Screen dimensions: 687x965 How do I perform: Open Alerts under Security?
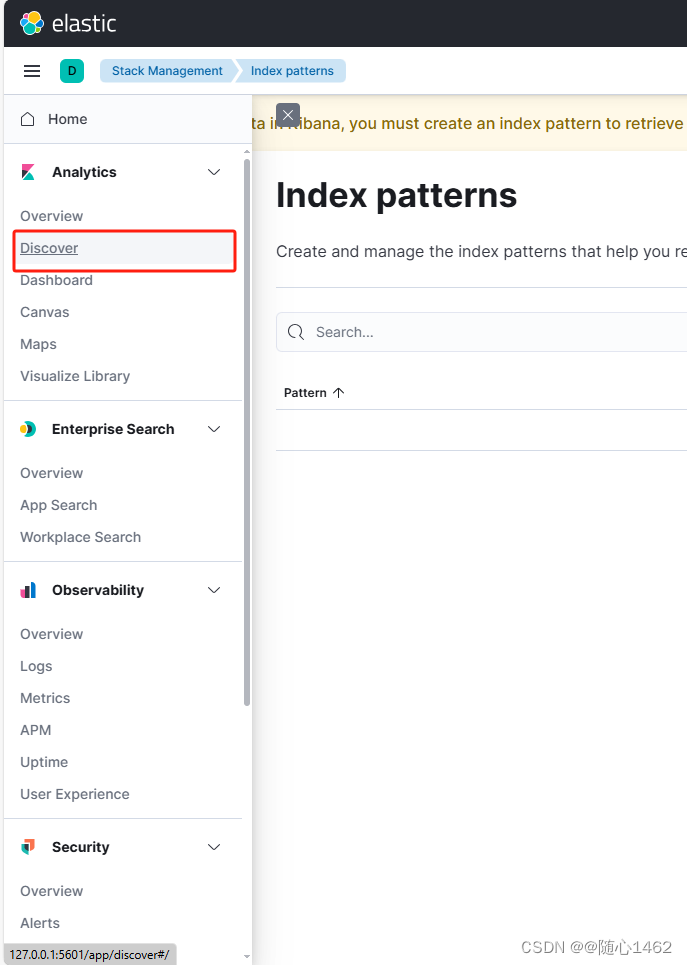click(40, 923)
